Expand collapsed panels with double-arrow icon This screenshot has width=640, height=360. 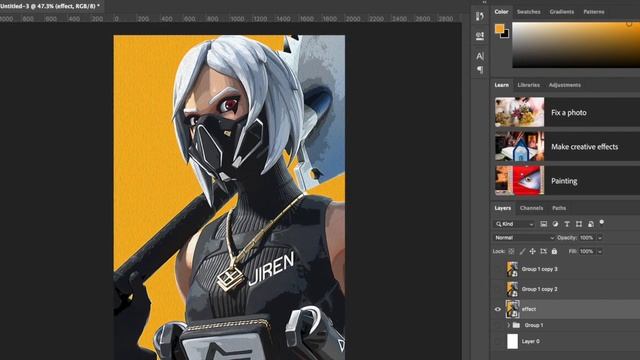coord(484,2)
